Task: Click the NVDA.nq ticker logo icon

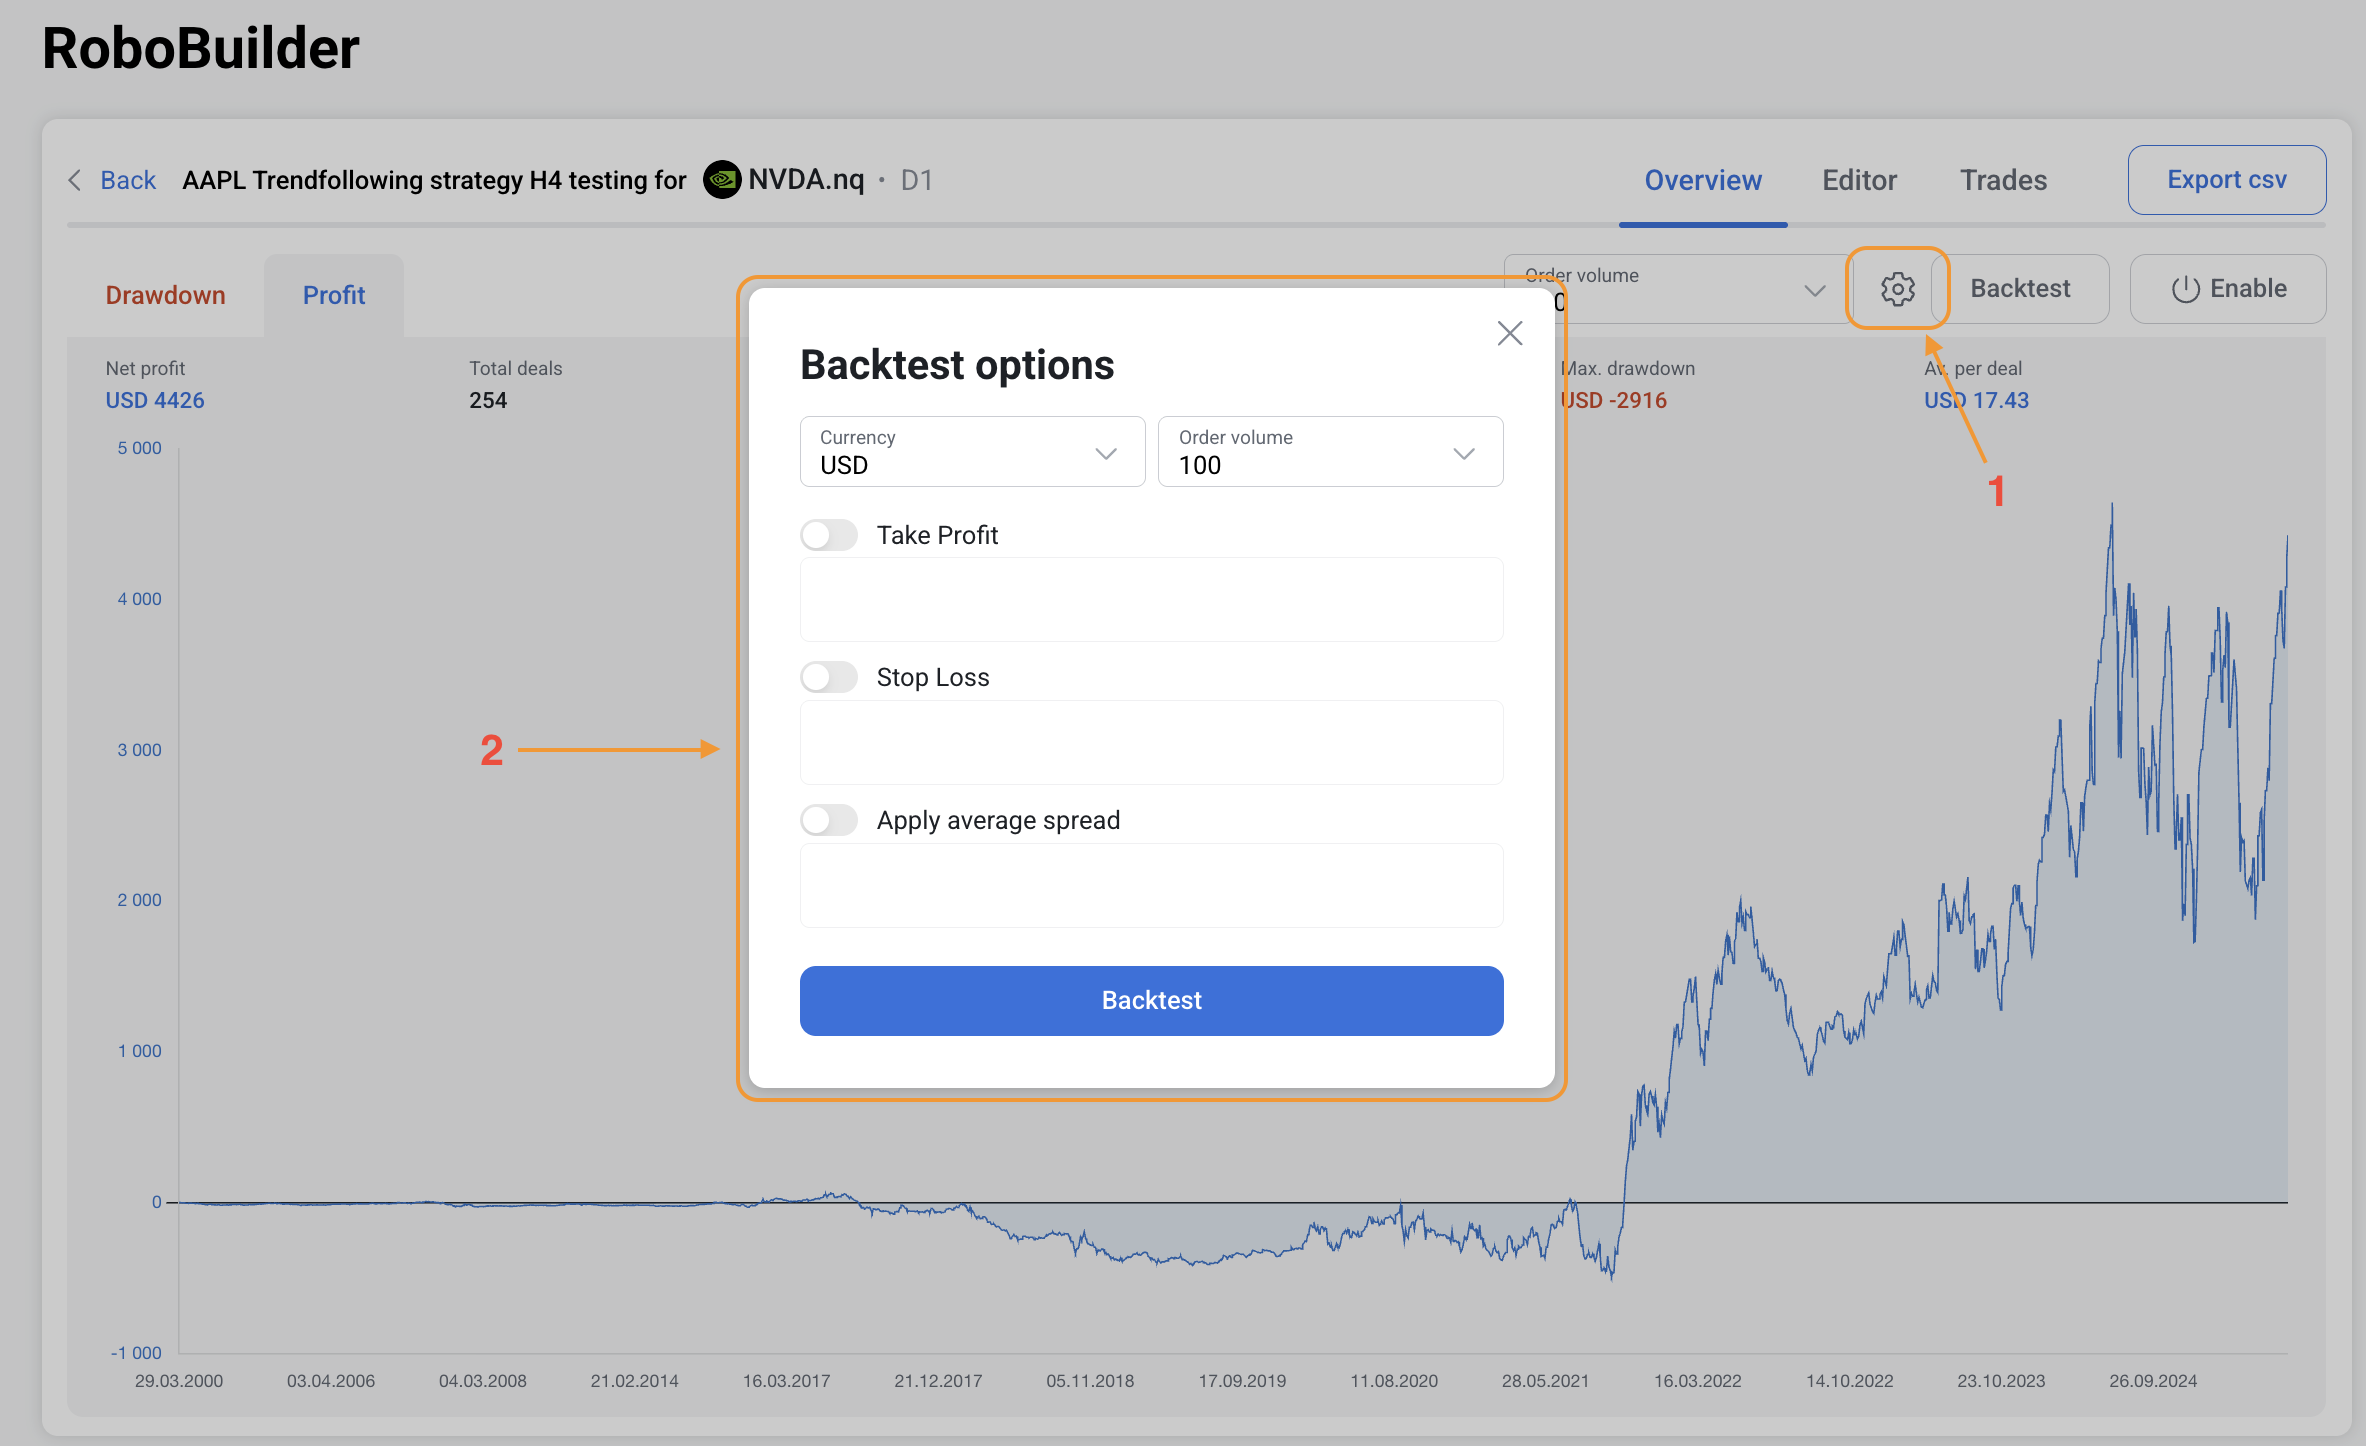Action: pyautogui.click(x=721, y=180)
